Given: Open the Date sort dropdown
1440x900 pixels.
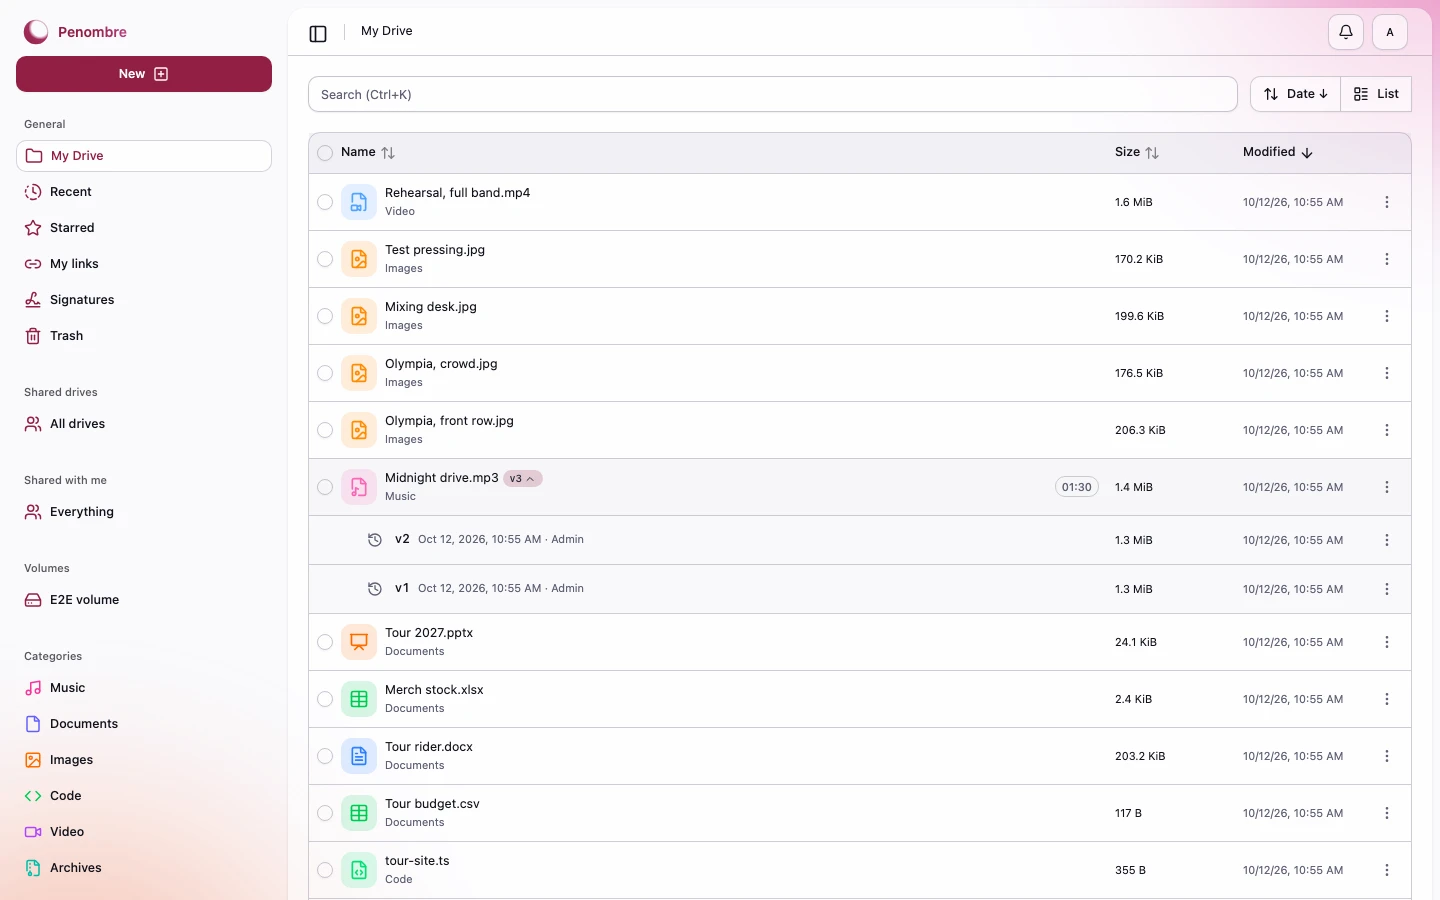Looking at the screenshot, I should click(x=1295, y=94).
